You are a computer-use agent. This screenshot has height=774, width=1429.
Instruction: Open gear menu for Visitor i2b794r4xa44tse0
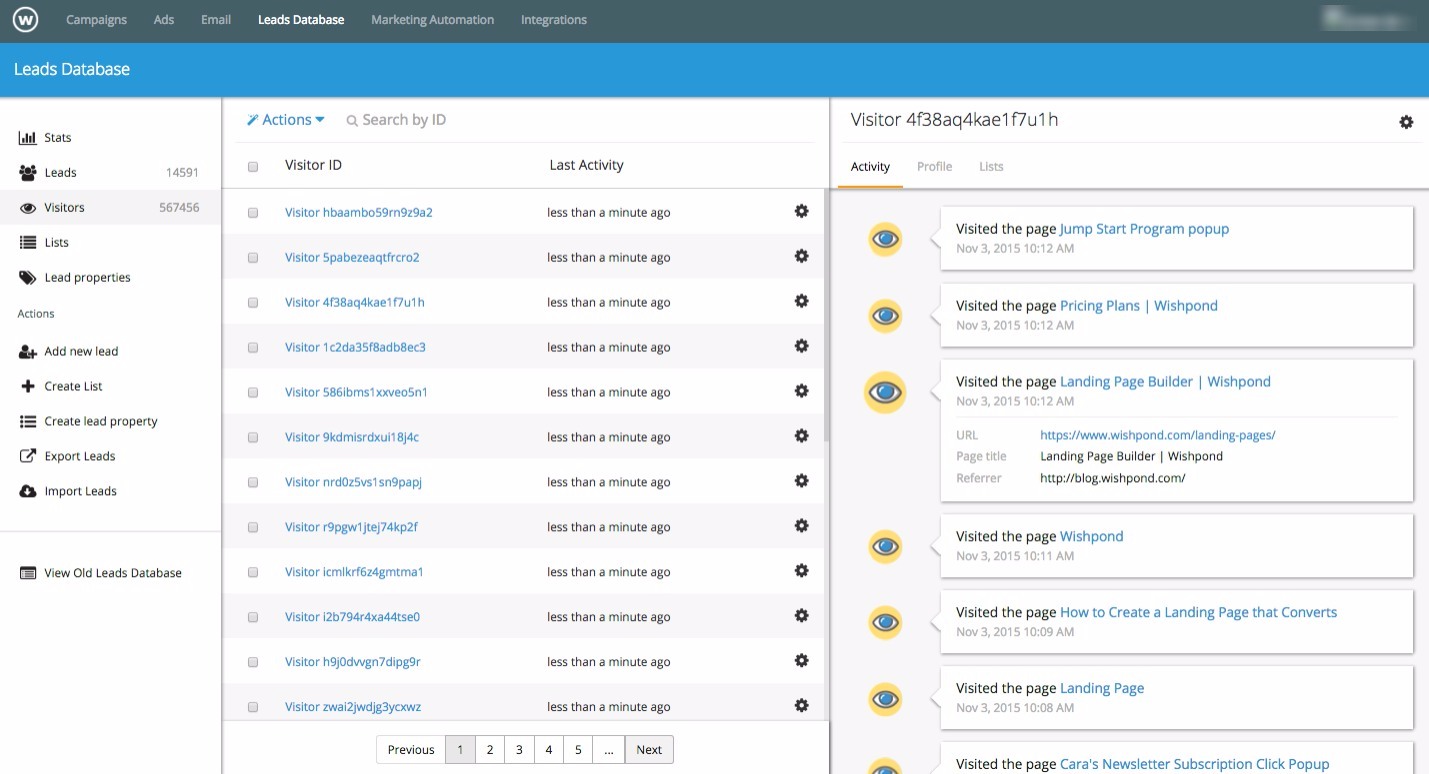tap(801, 616)
